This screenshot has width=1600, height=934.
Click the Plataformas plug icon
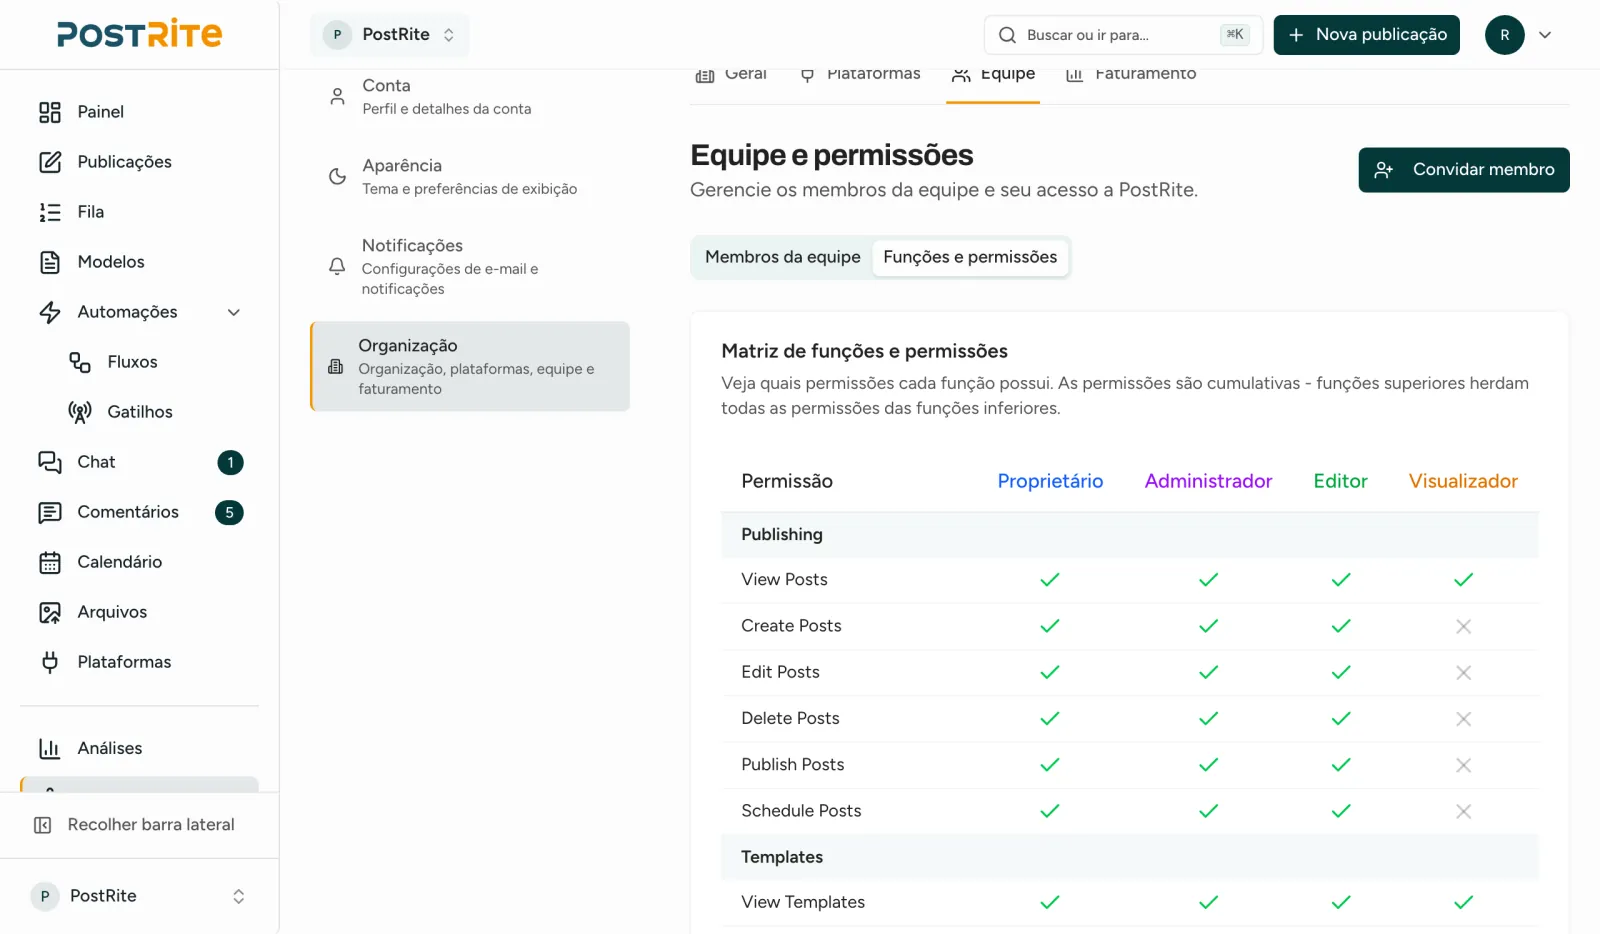[50, 662]
